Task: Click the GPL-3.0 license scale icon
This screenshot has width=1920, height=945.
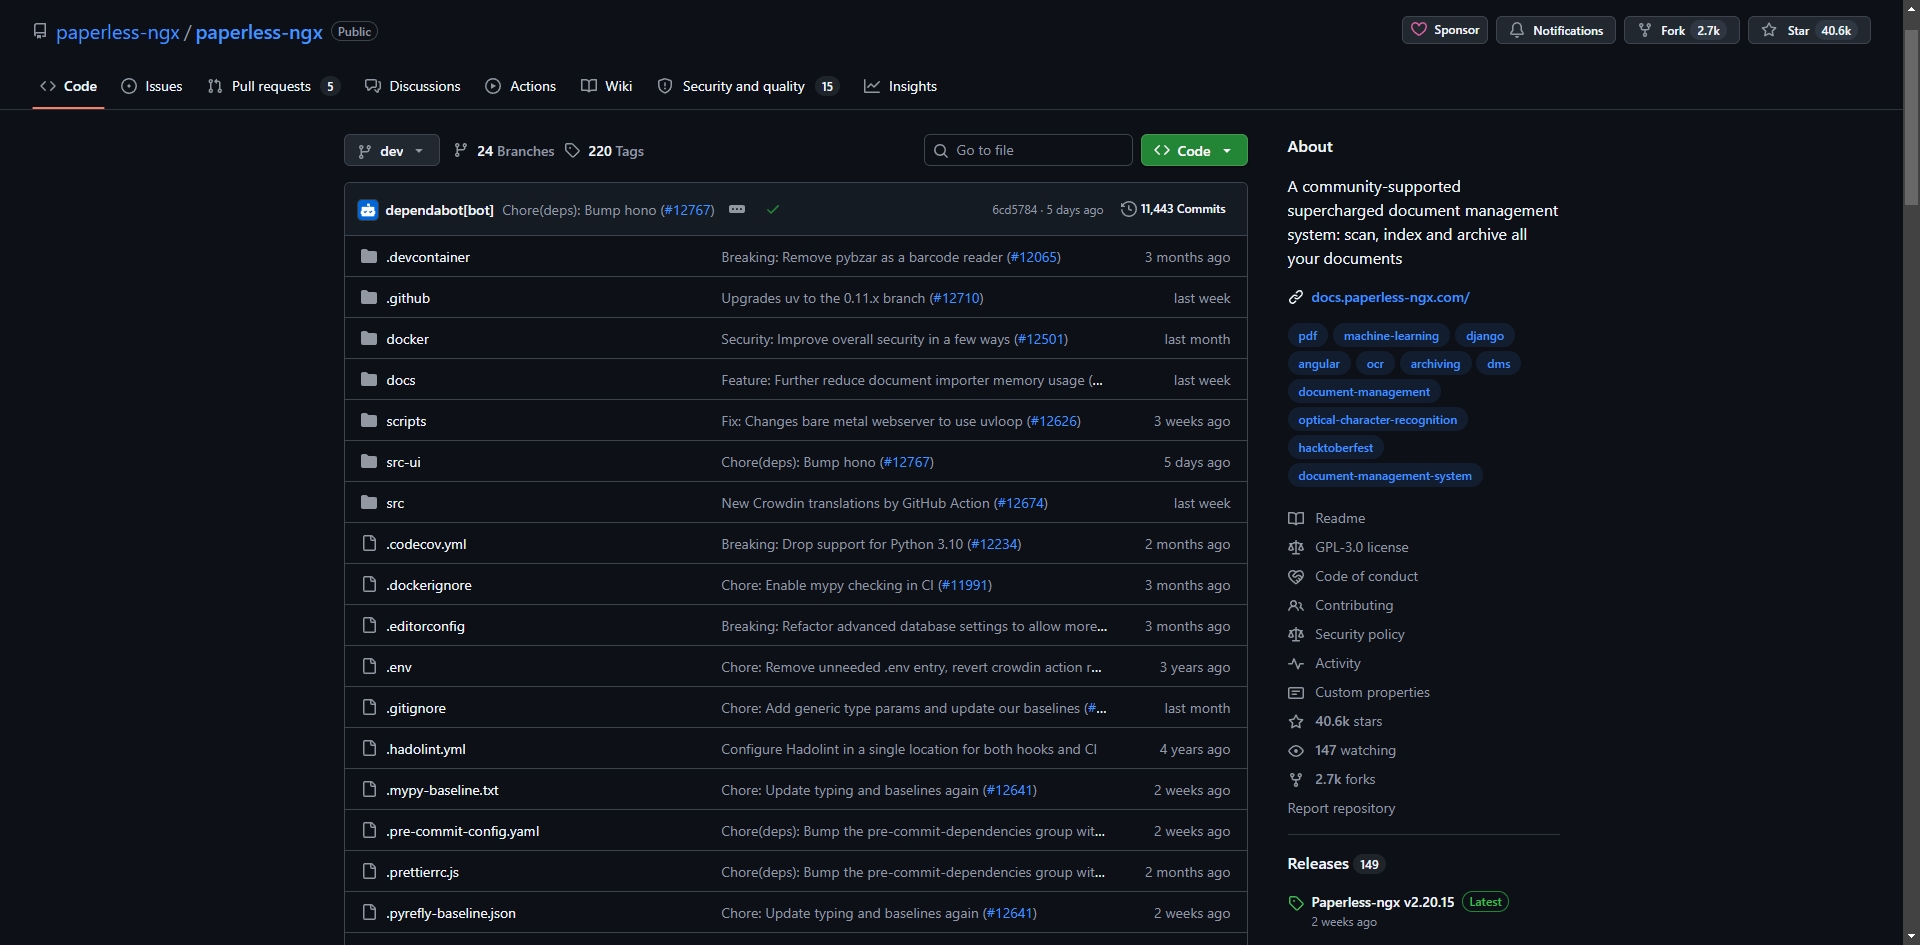Action: [x=1296, y=547]
